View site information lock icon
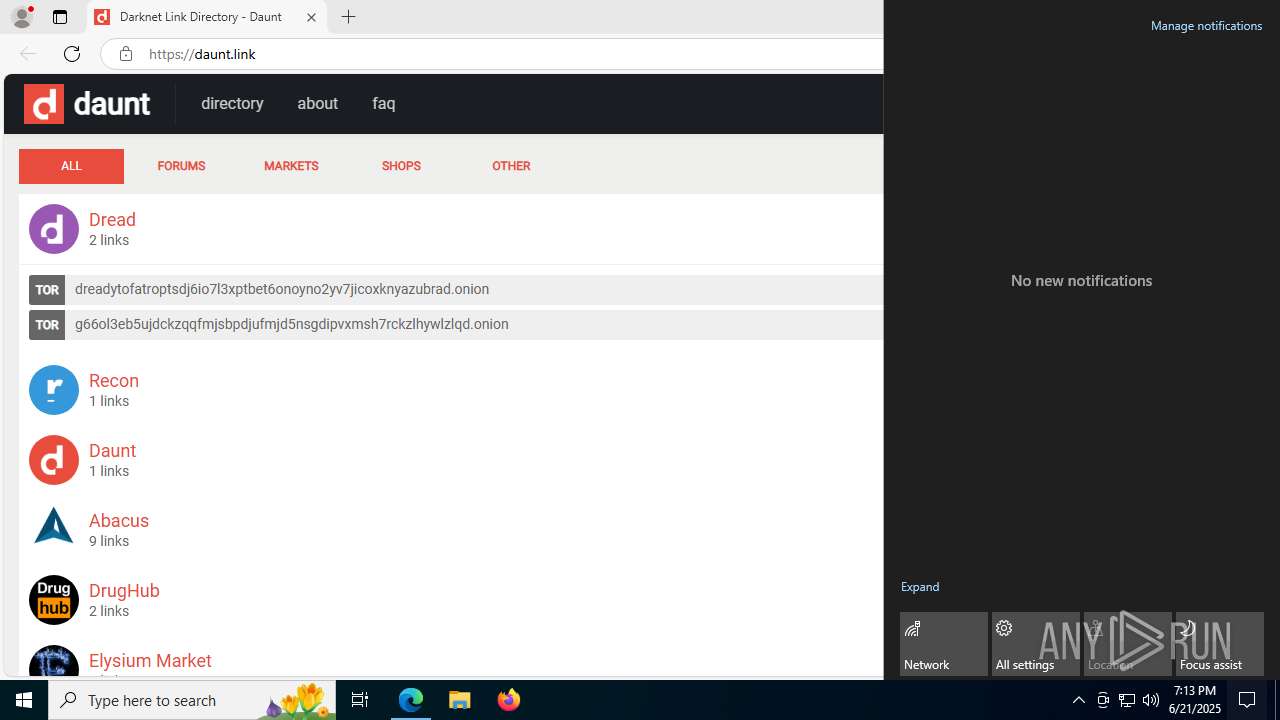This screenshot has width=1280, height=720. click(x=125, y=54)
